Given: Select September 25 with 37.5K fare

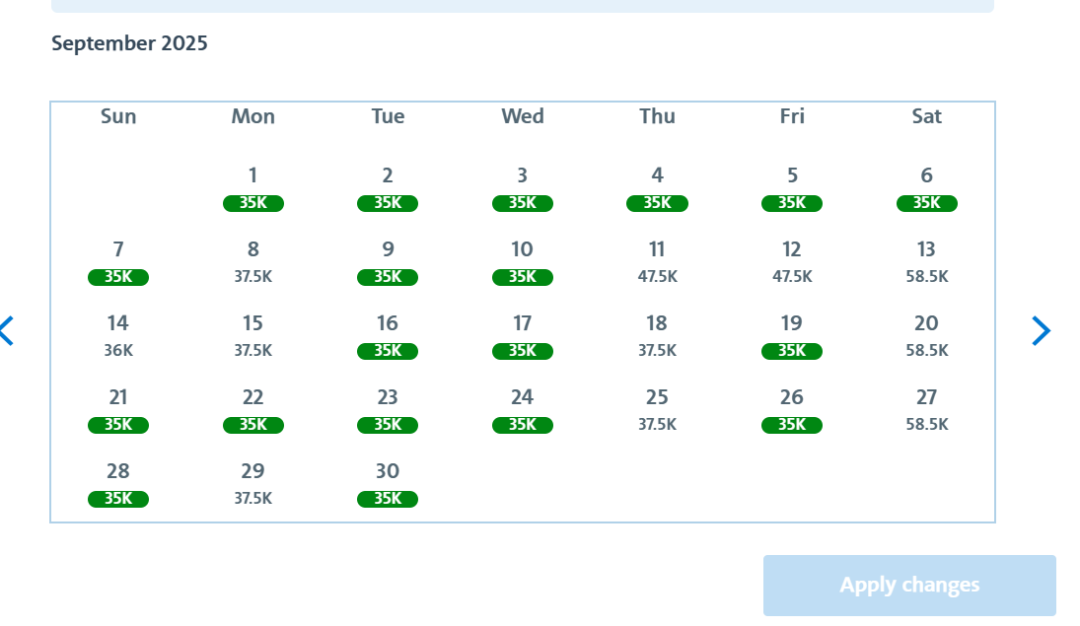Looking at the screenshot, I should pos(657,410).
